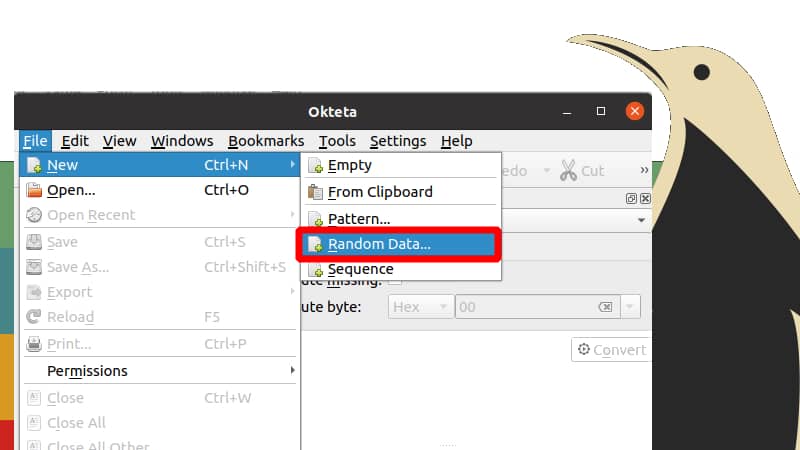Click the Empty document icon

[x=315, y=165]
